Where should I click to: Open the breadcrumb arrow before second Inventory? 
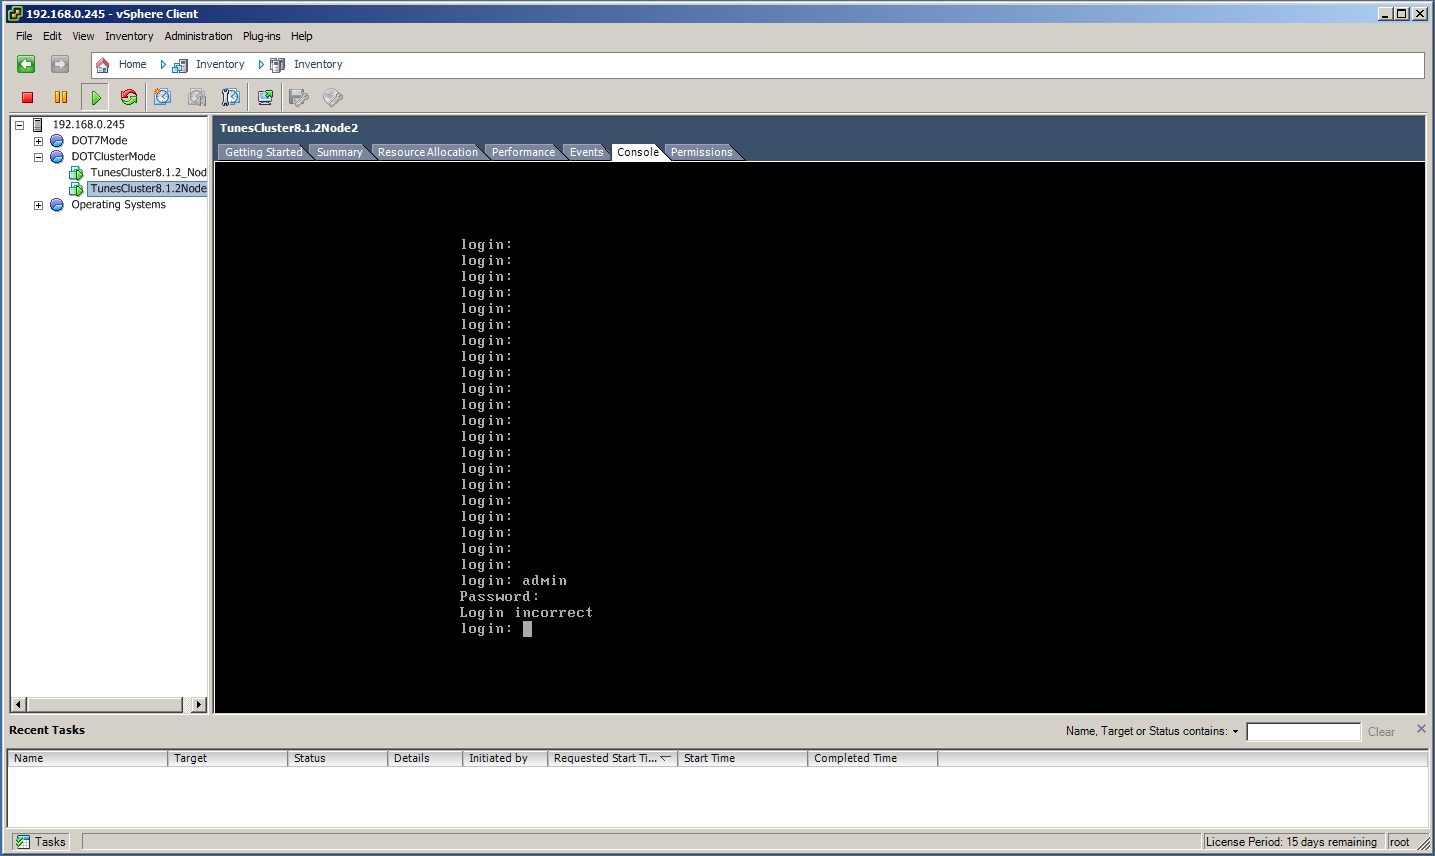pyautogui.click(x=261, y=65)
